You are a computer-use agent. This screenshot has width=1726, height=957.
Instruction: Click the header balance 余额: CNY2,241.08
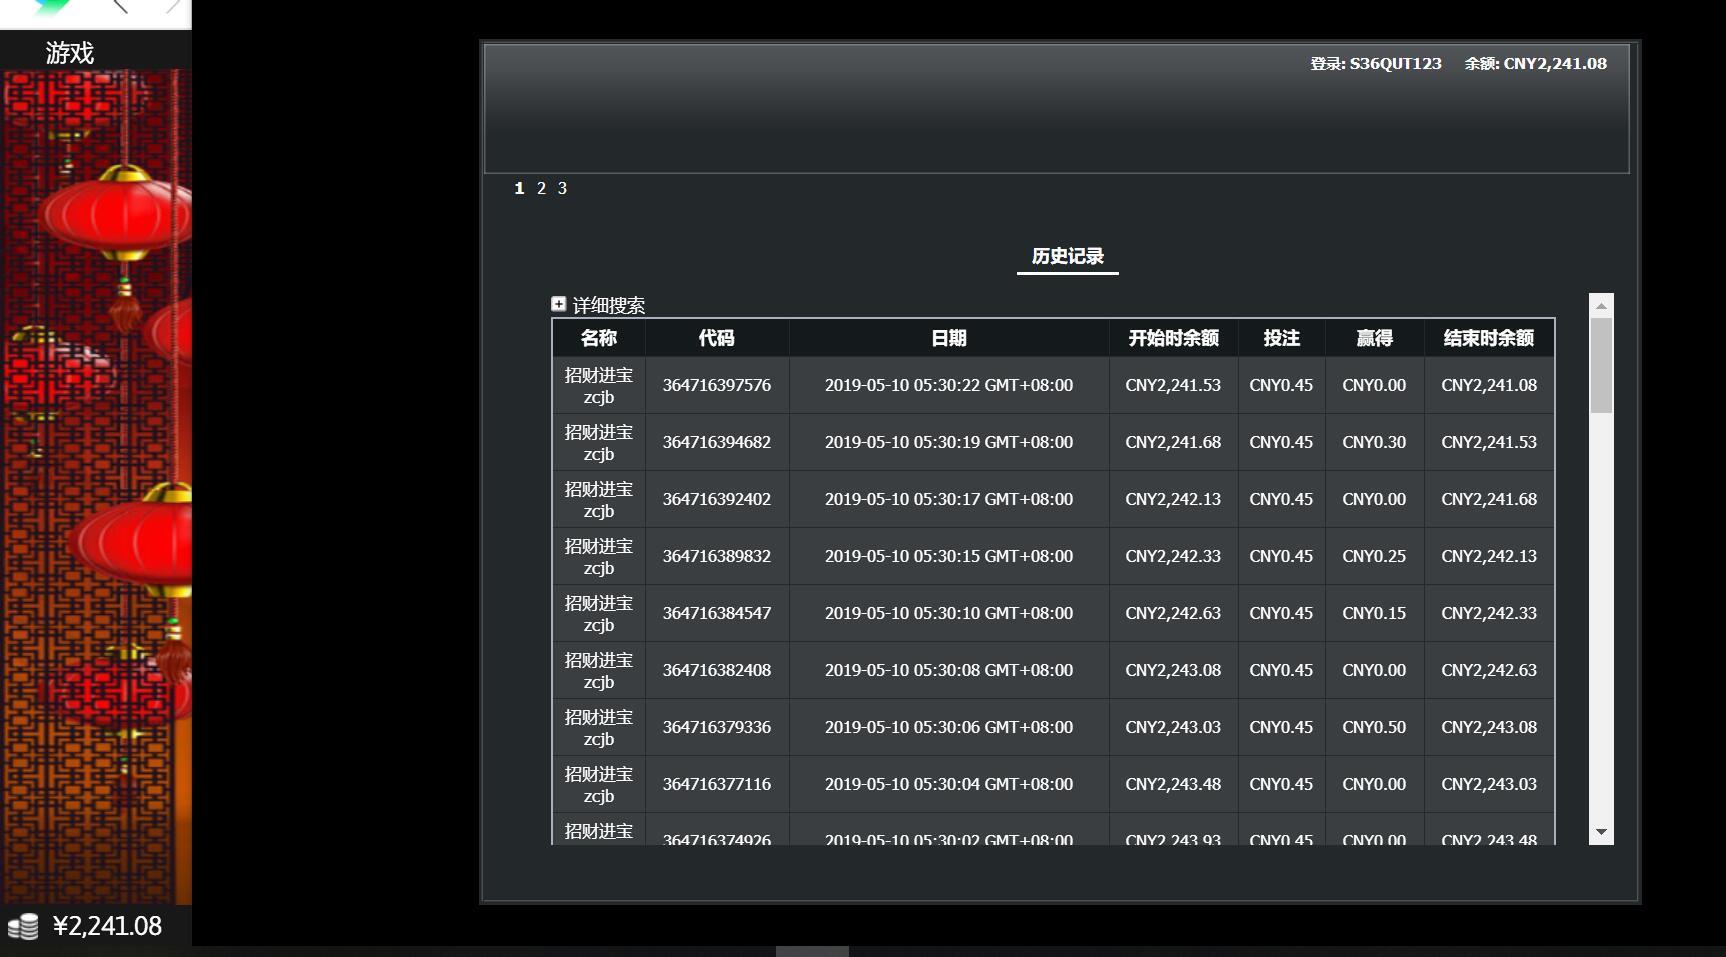click(x=1536, y=63)
